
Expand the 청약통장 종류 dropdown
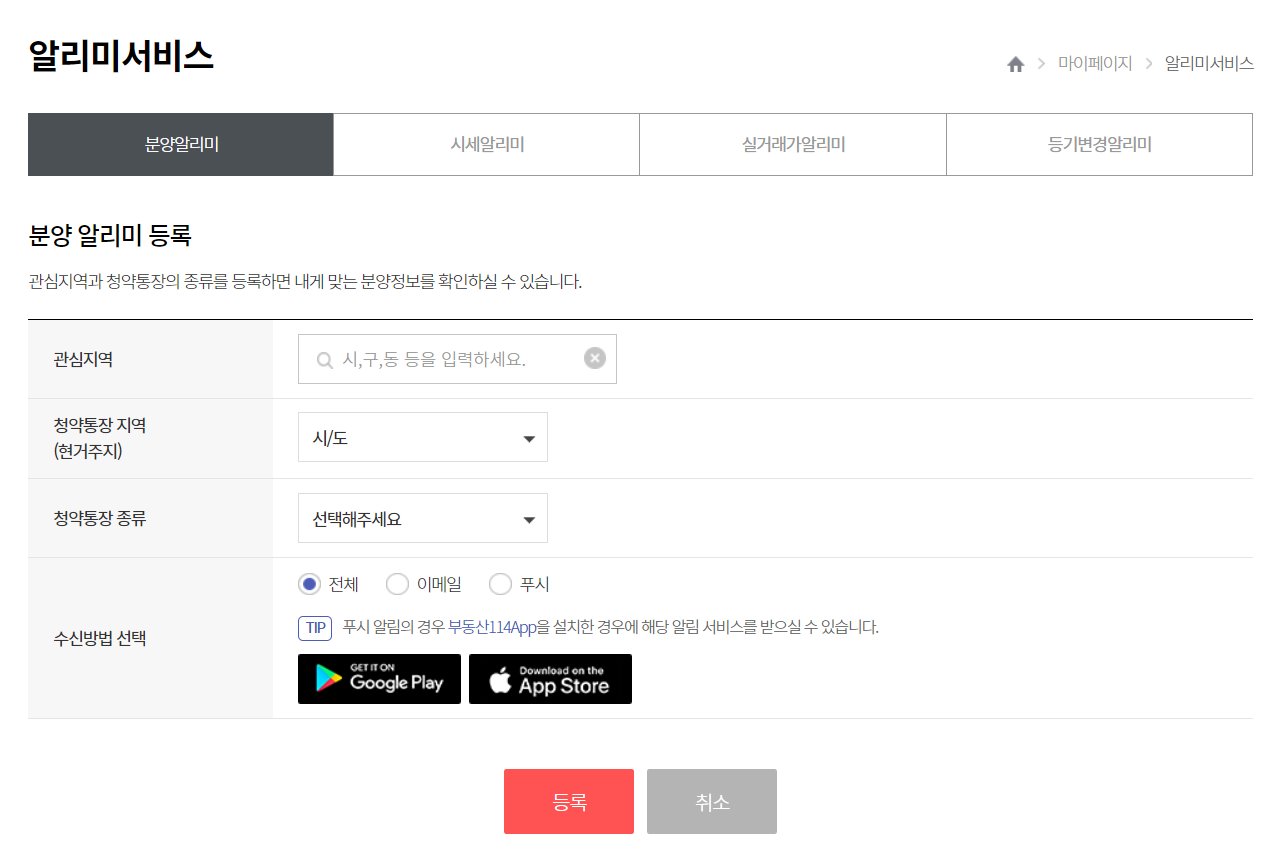click(x=422, y=517)
